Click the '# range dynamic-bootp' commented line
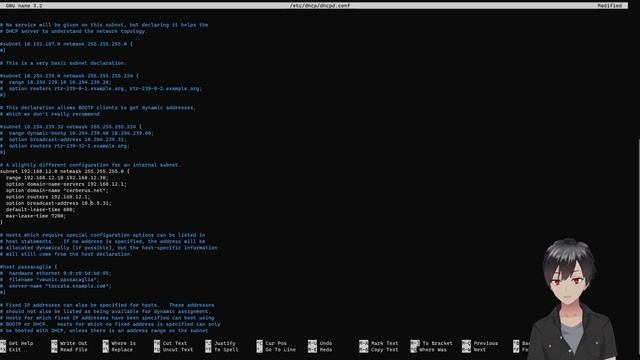Image resolution: width=640 pixels, height=360 pixels. [x=77, y=133]
